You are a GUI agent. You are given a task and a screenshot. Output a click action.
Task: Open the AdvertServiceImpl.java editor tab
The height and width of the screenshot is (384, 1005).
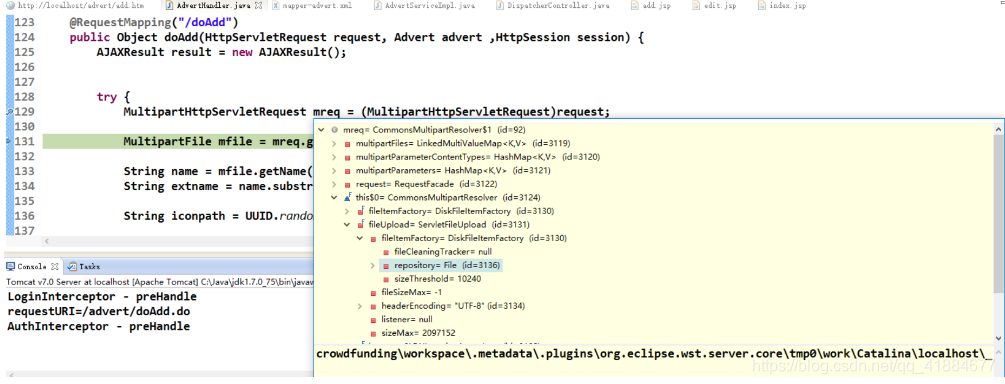point(424,5)
